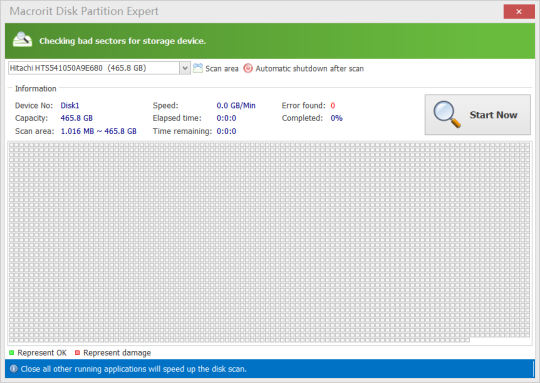This screenshot has width=540, height=383.
Task: Click Automatic shutdown after scan label
Action: tap(310, 69)
